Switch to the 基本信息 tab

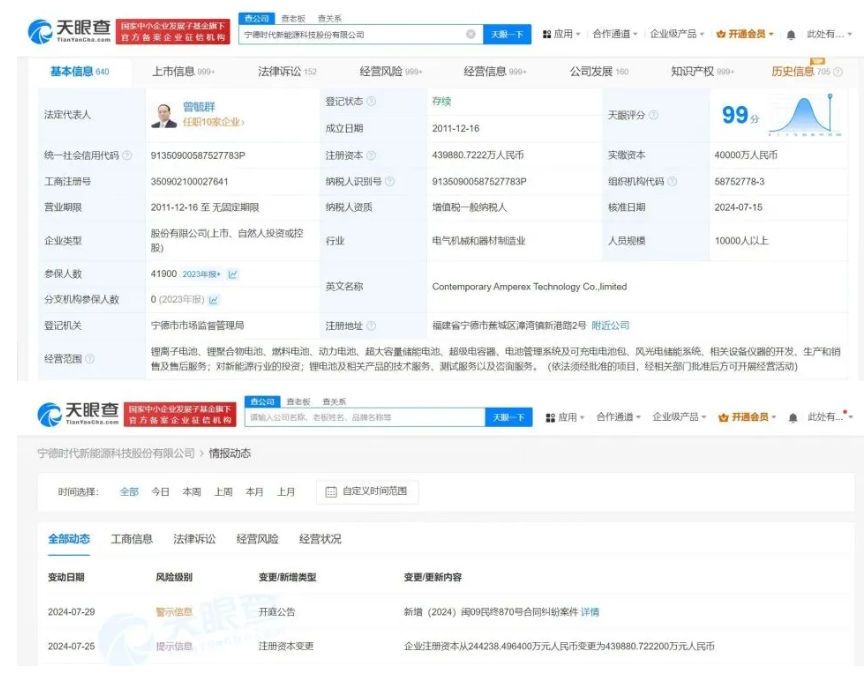pos(80,71)
